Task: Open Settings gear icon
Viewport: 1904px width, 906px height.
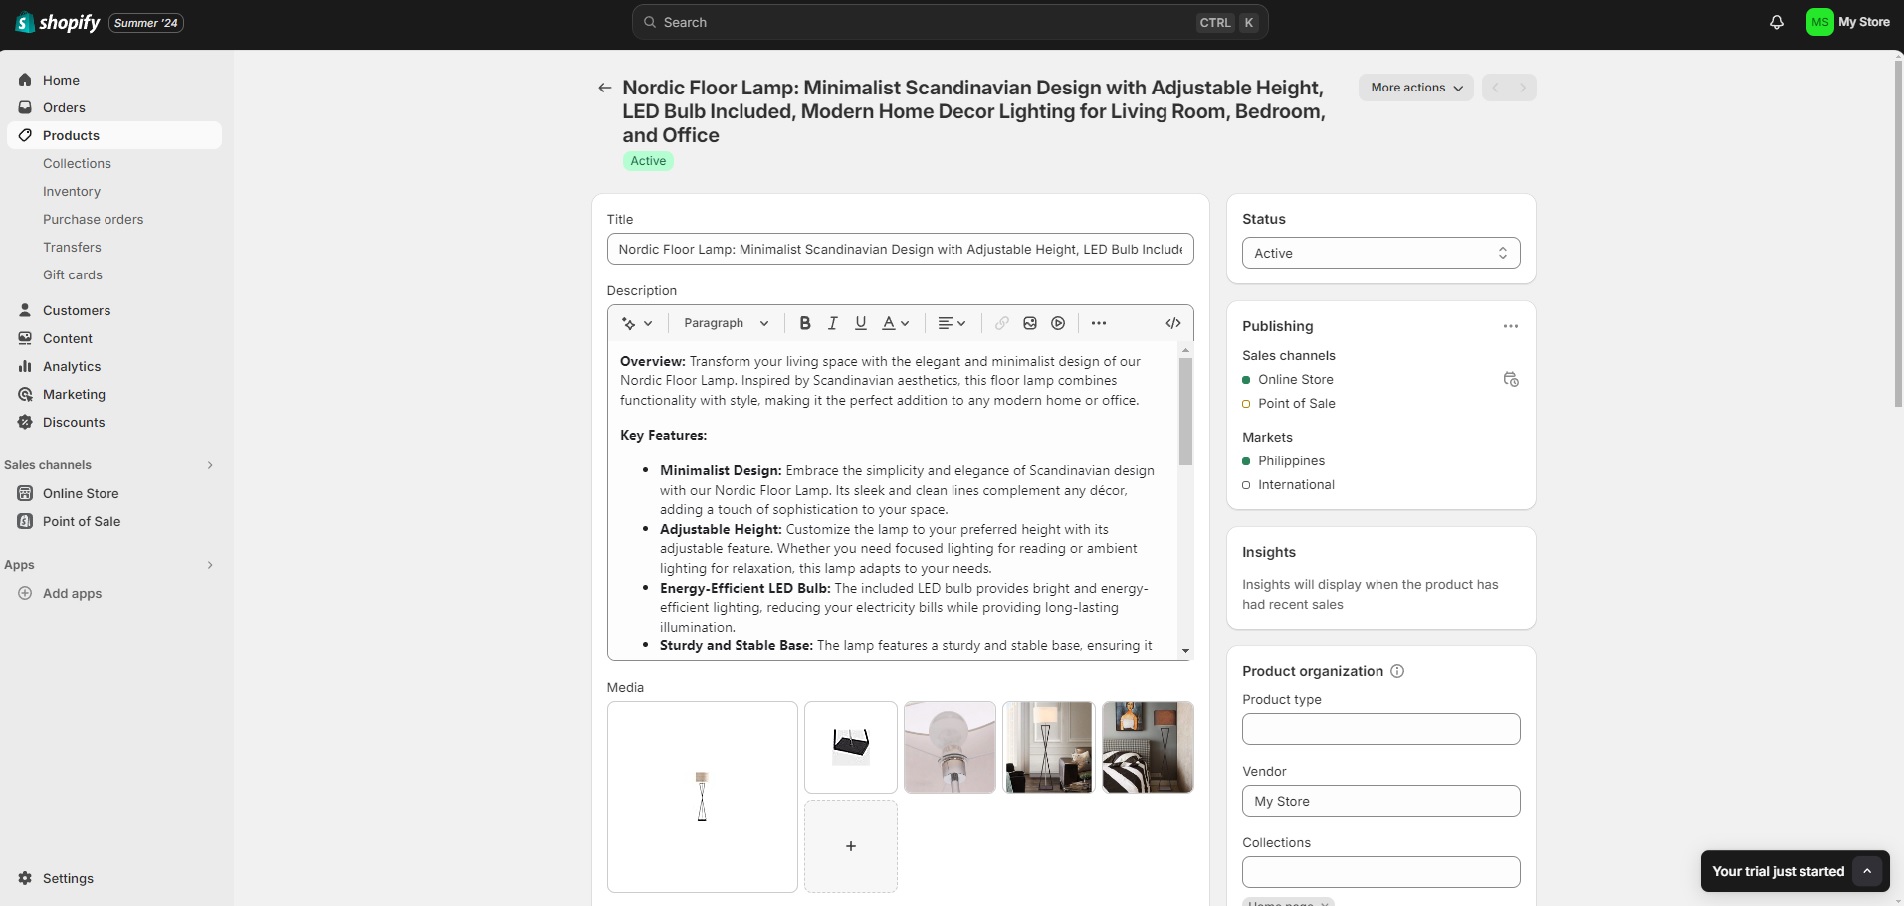Action: tap(25, 878)
